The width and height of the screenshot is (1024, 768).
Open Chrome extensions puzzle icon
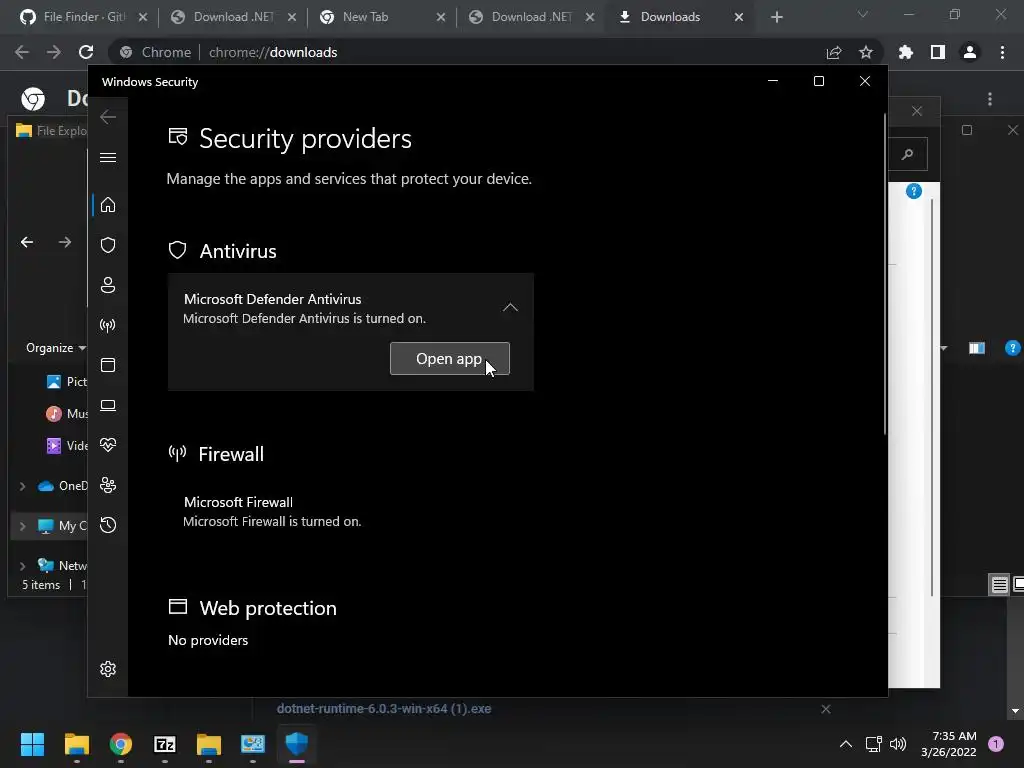(x=905, y=52)
